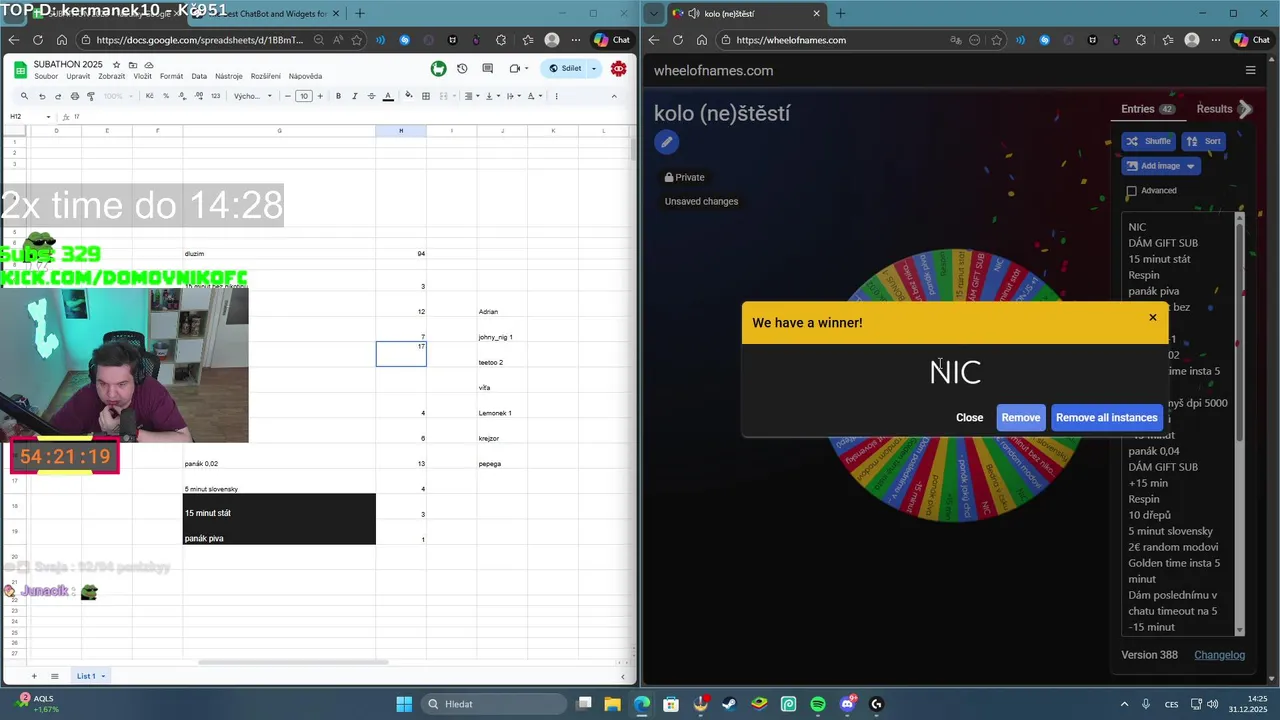This screenshot has height=720, width=1280.
Task: Click the Sdílet share button
Action: [565, 69]
